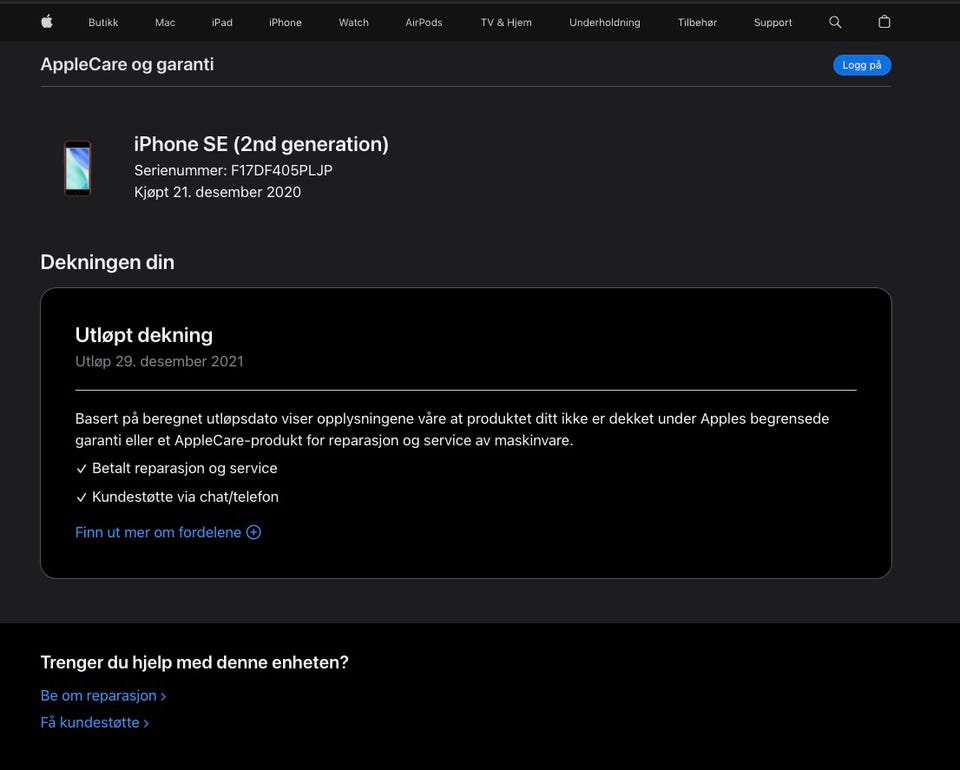
Task: Click the Apple logo icon
Action: point(47,22)
